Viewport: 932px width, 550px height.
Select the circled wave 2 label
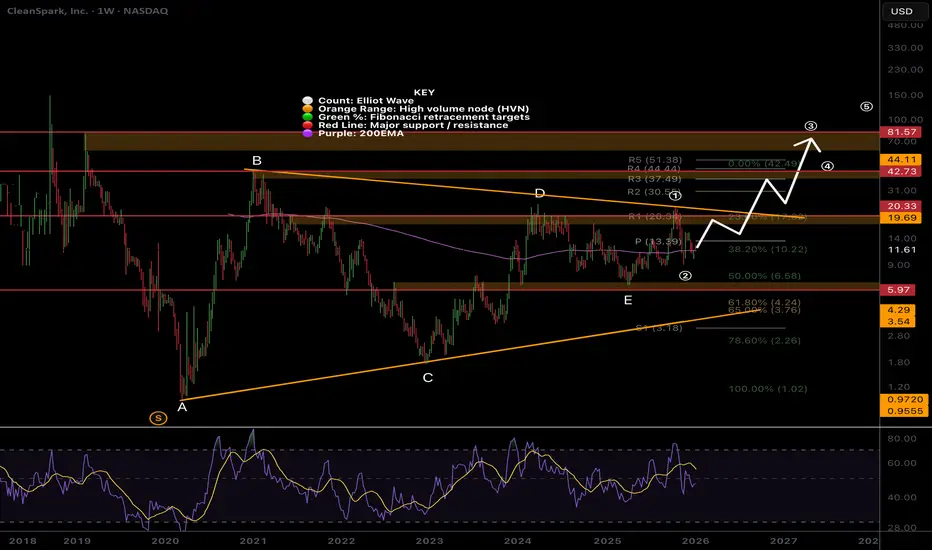click(685, 275)
